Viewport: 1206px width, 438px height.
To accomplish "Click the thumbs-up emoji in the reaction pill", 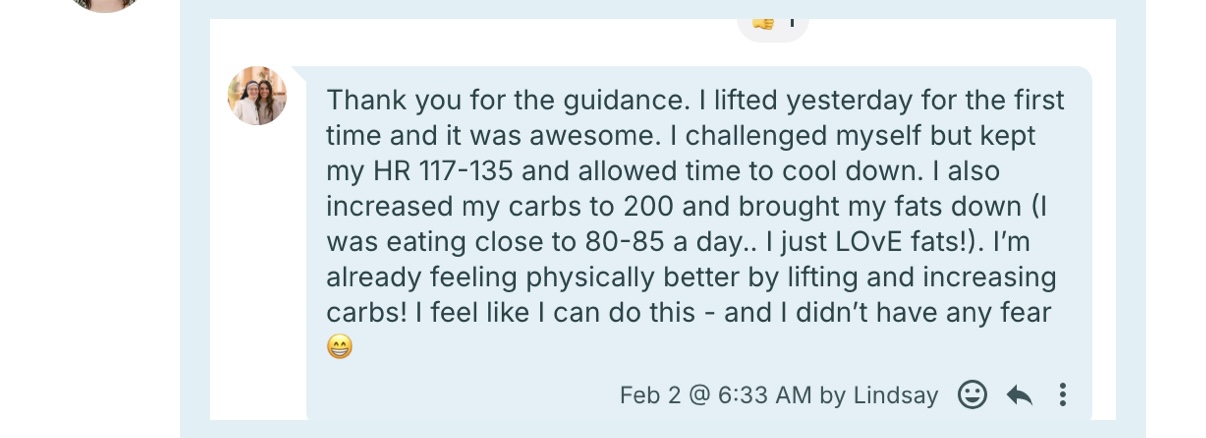I will pos(762,22).
